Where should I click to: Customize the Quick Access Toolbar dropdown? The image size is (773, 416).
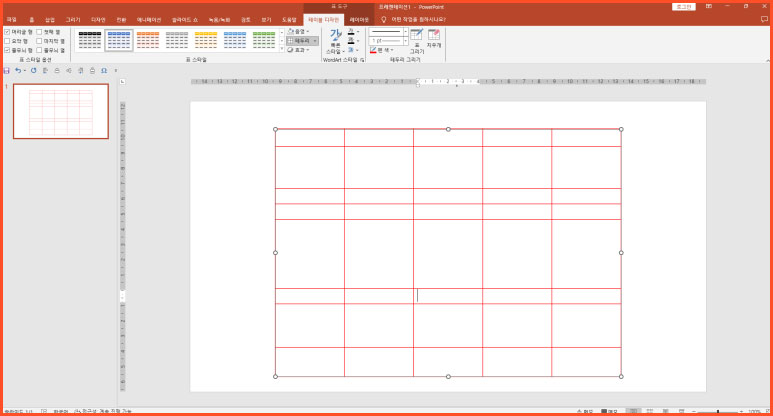[116, 70]
